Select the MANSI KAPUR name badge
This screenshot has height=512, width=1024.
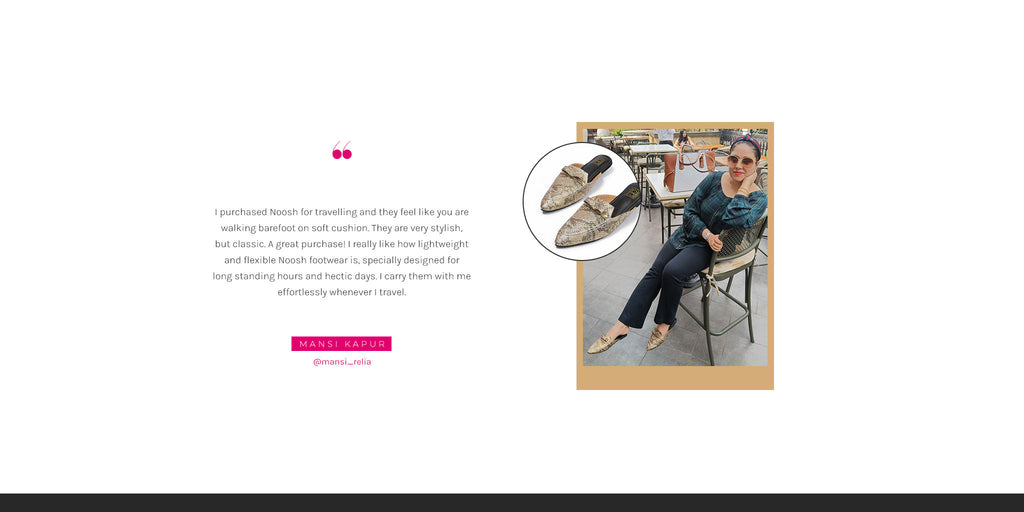tap(341, 344)
